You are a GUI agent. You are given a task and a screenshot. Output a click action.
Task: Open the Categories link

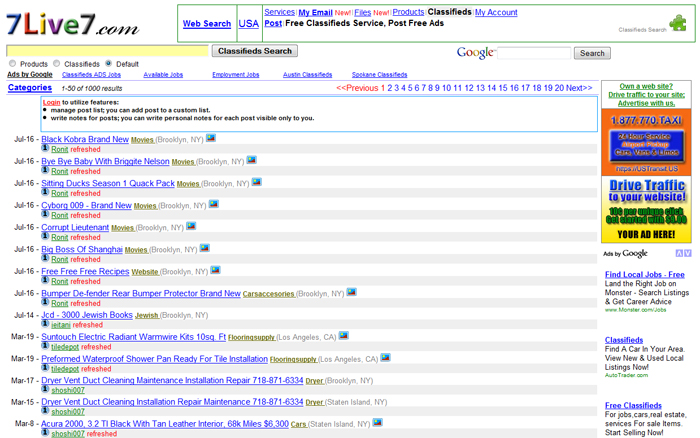click(30, 88)
